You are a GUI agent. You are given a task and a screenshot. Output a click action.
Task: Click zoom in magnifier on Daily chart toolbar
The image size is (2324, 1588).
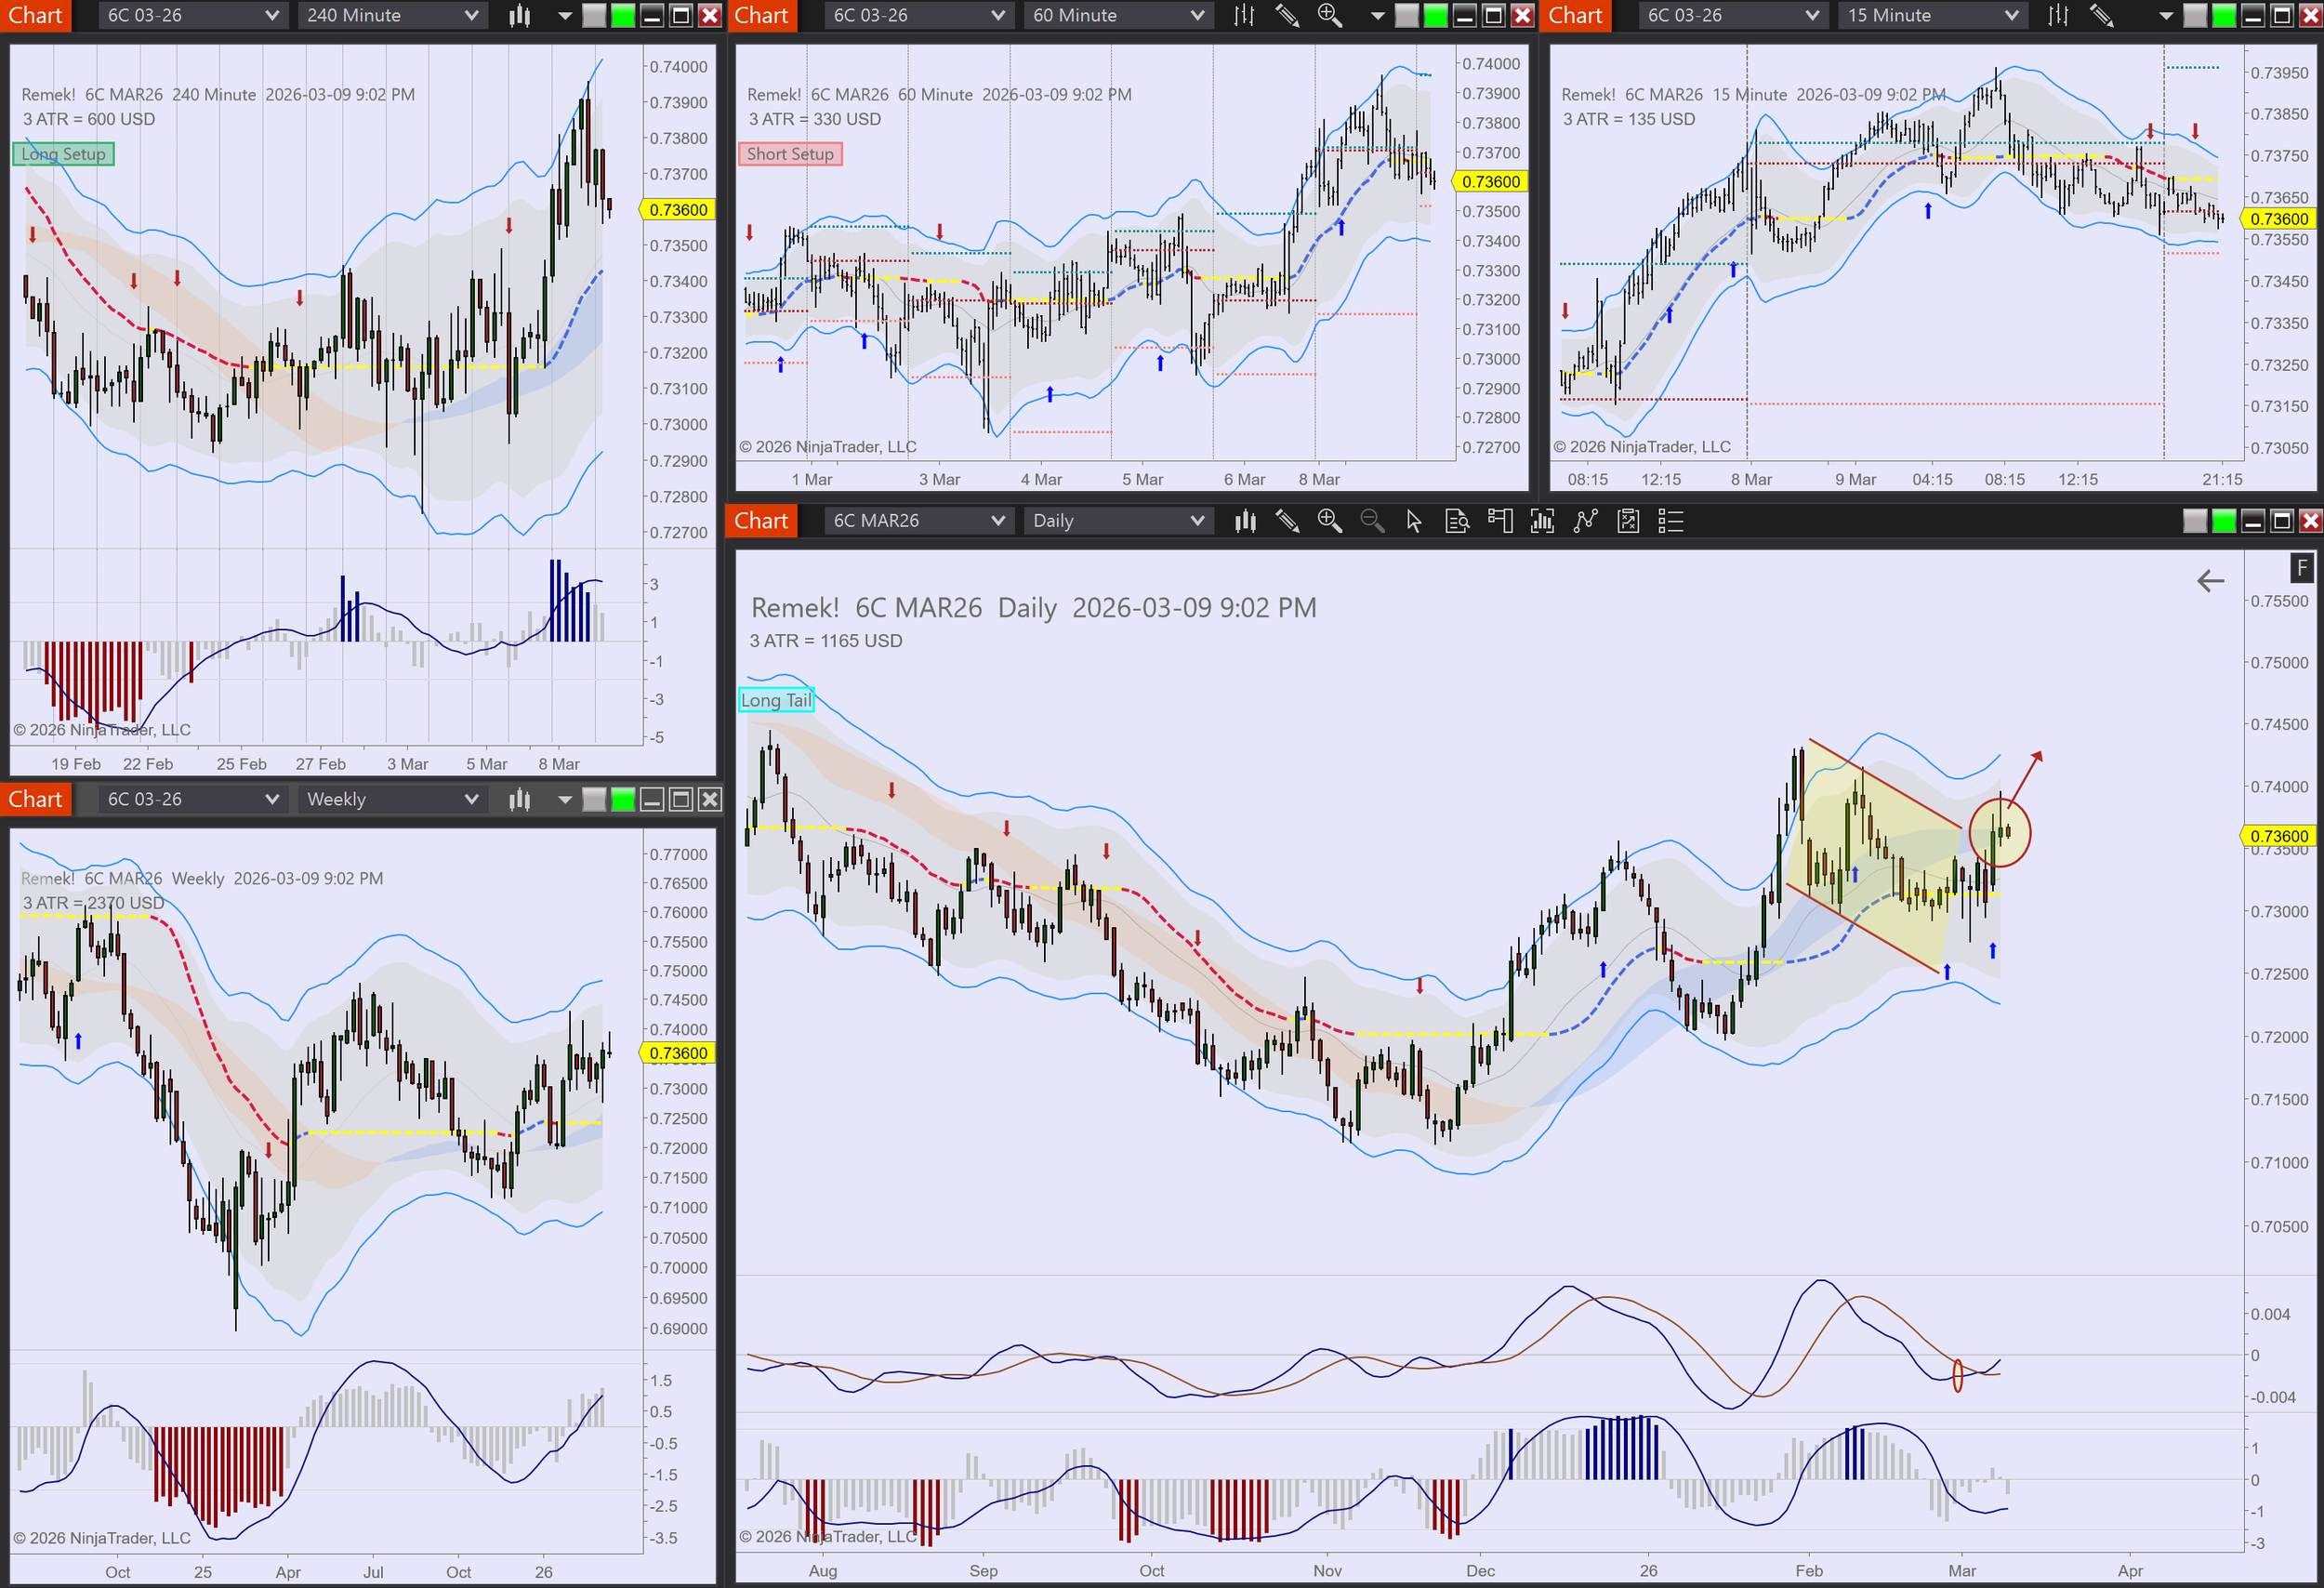(1329, 521)
